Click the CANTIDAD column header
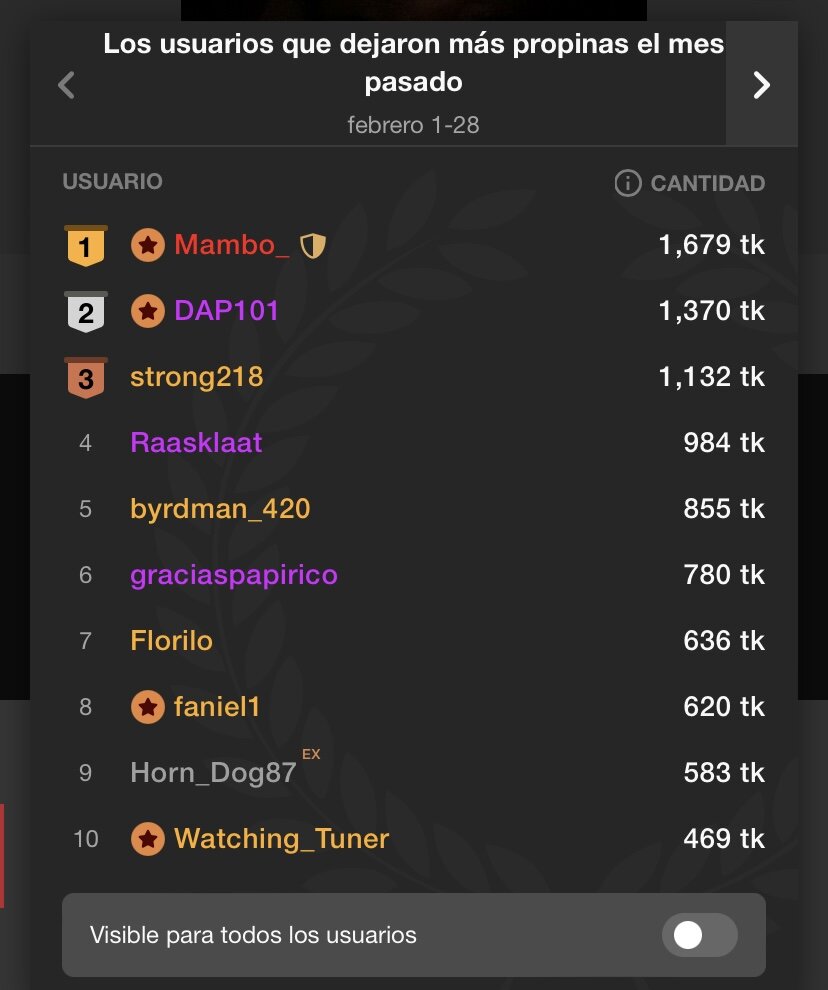Screen dimensions: 828x990 [x=708, y=183]
